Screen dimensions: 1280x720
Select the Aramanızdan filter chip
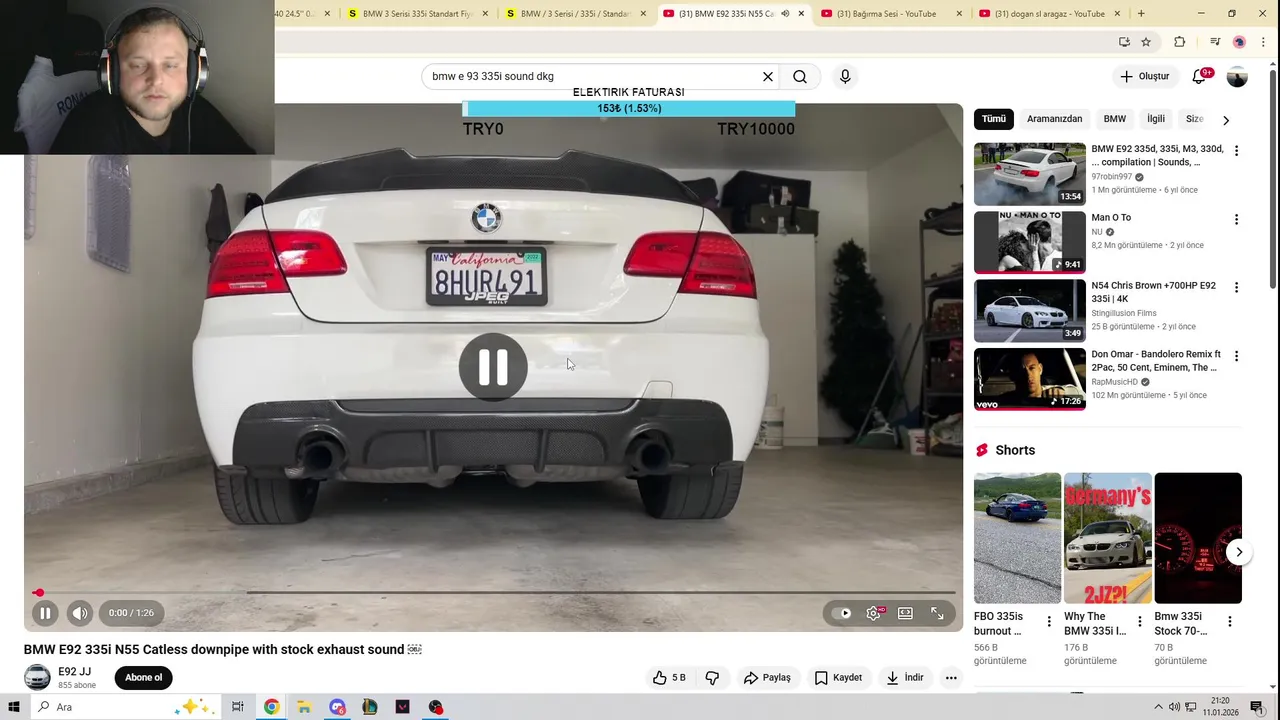[x=1054, y=119]
